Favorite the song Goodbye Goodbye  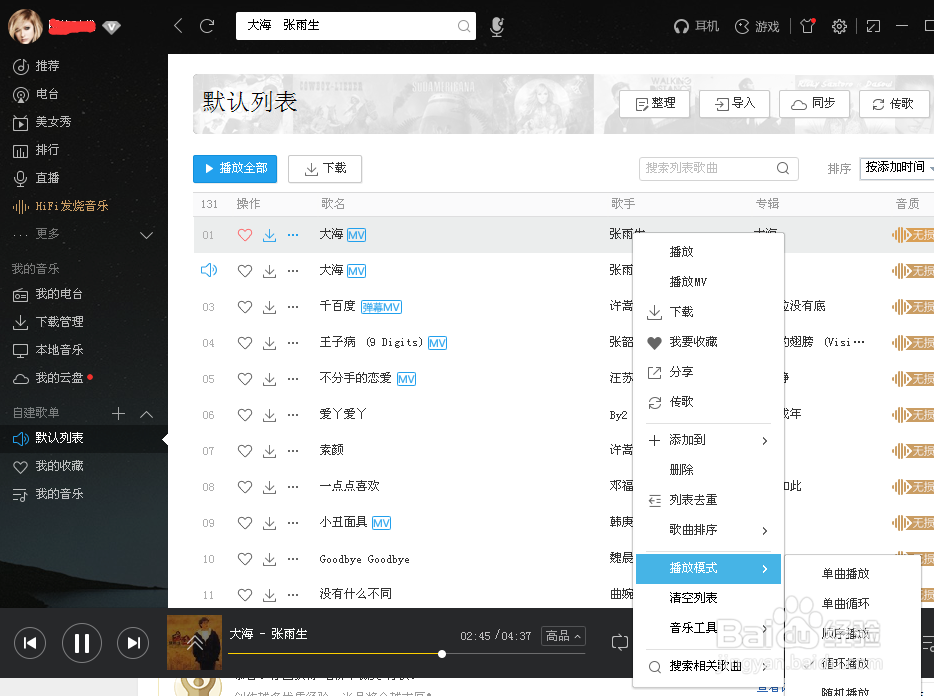(245, 559)
